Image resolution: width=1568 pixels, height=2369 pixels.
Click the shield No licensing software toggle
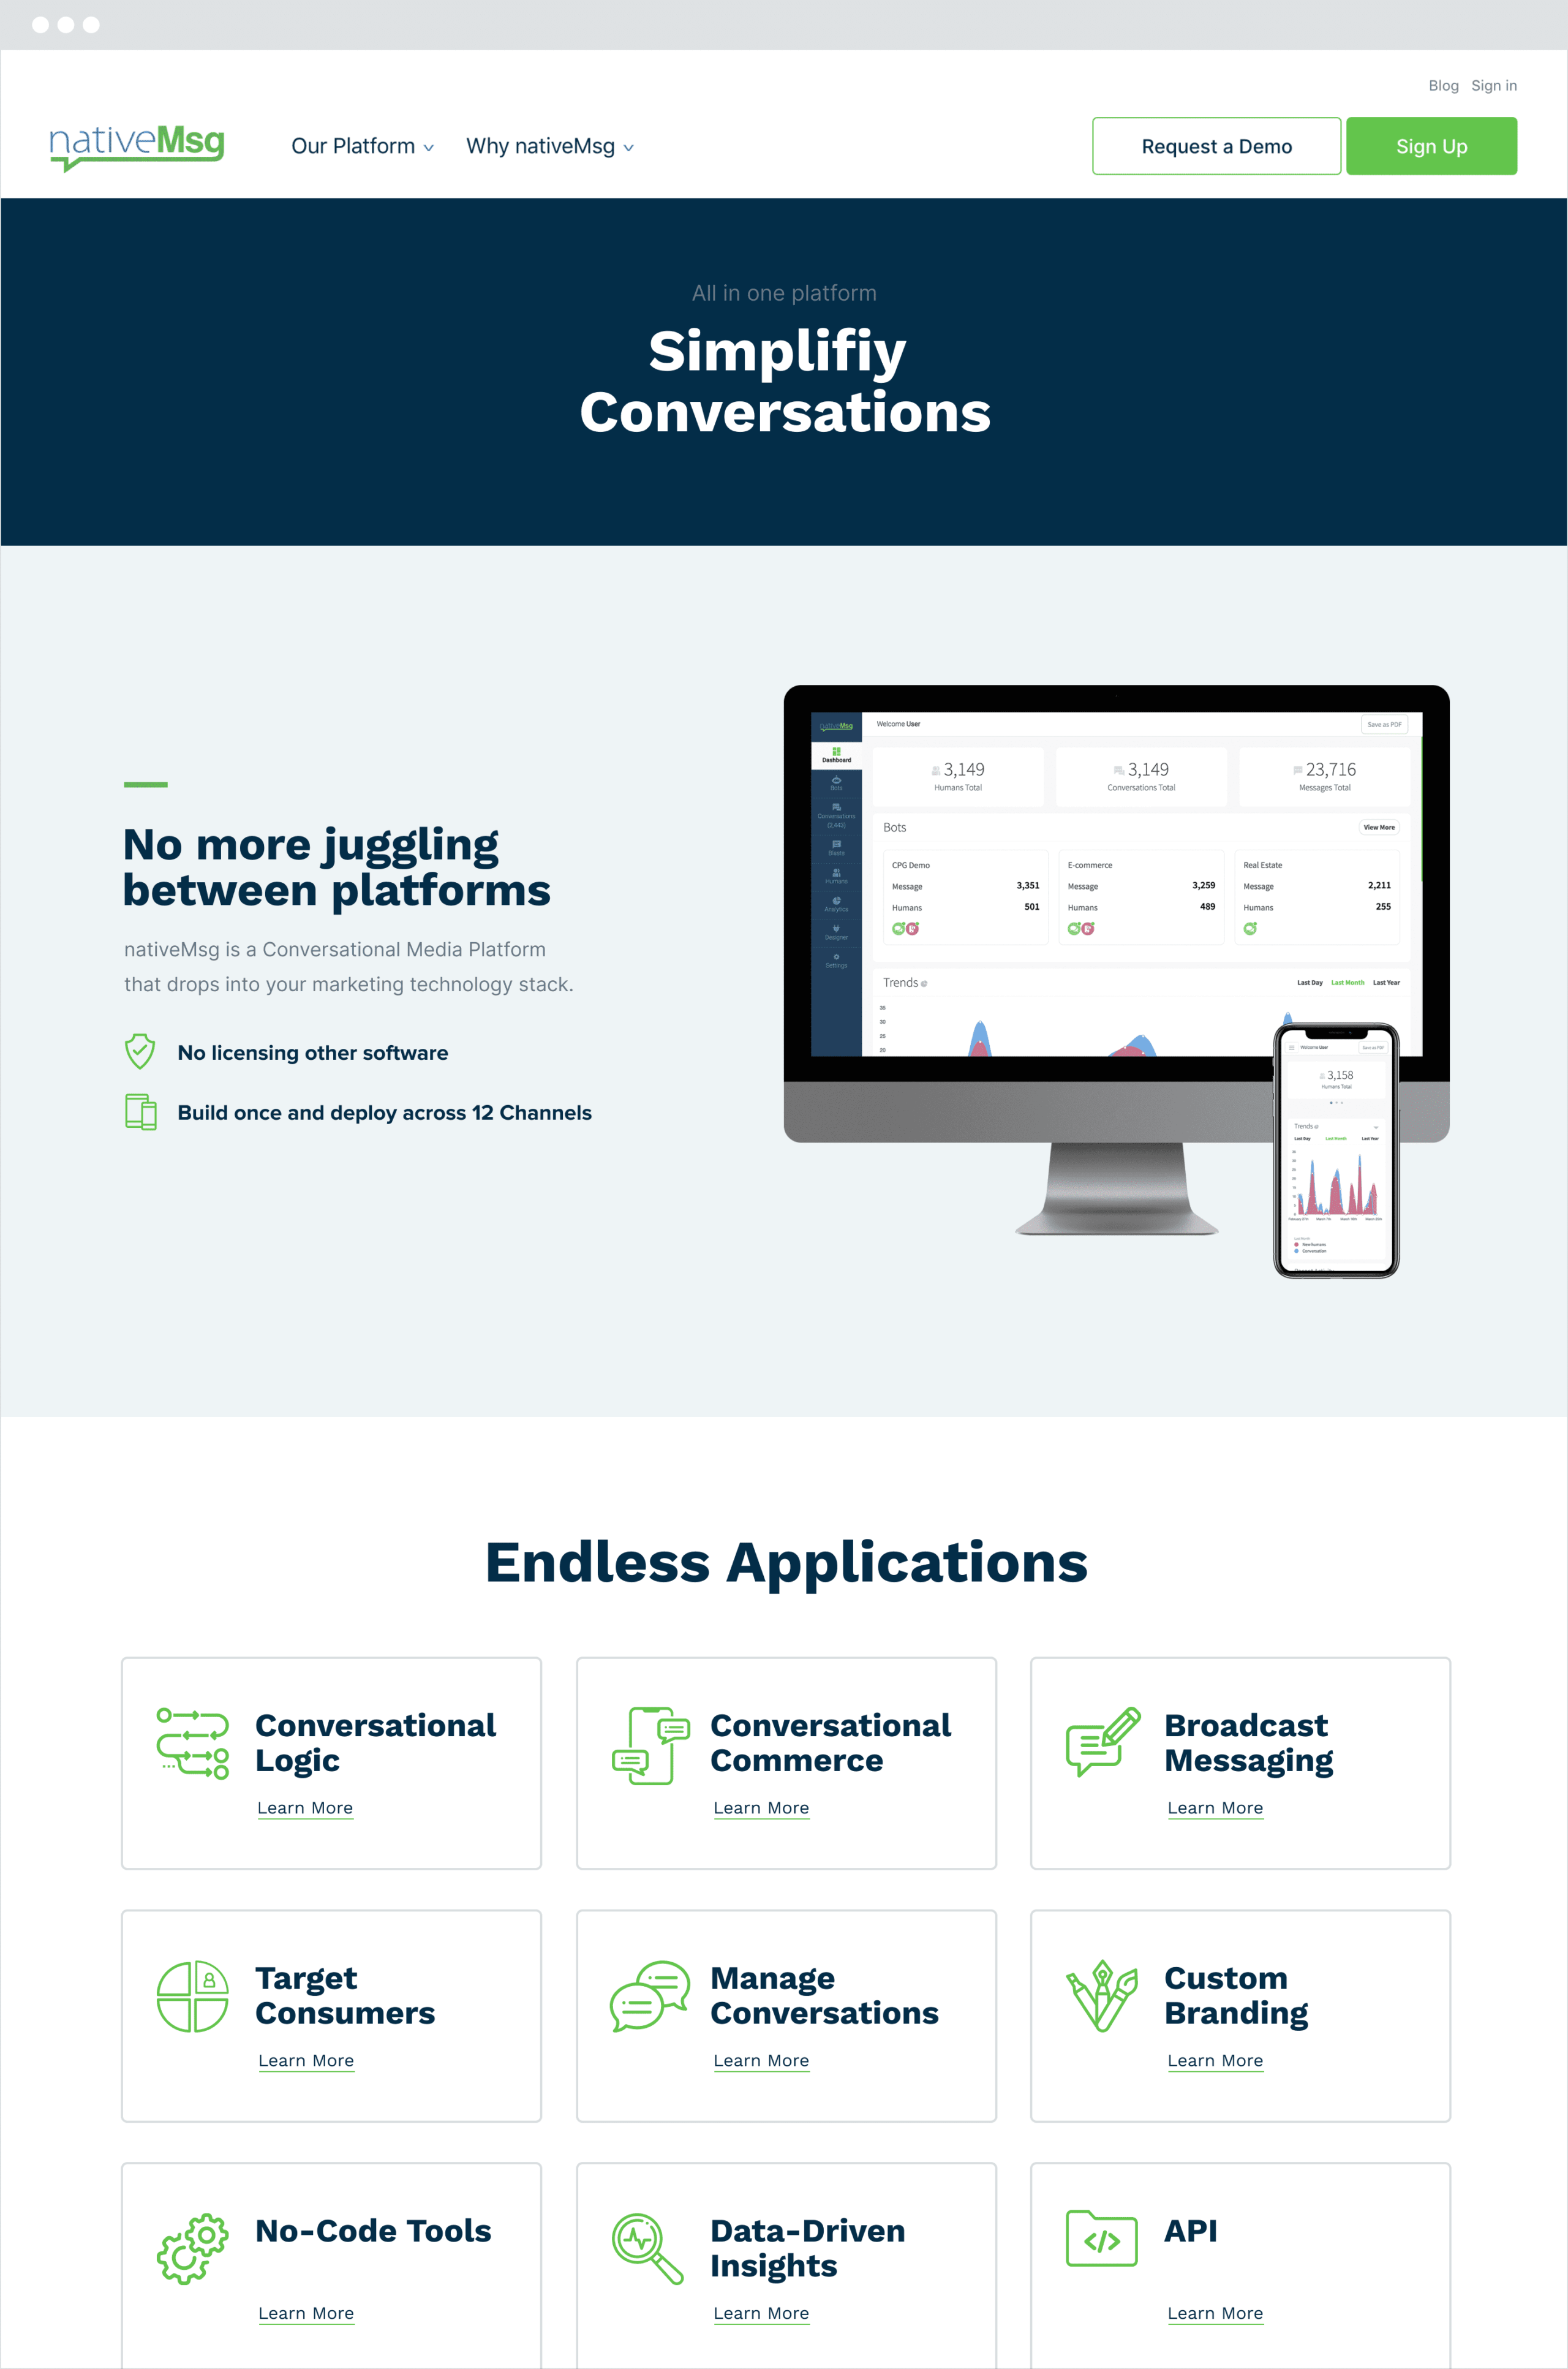[x=141, y=1051]
